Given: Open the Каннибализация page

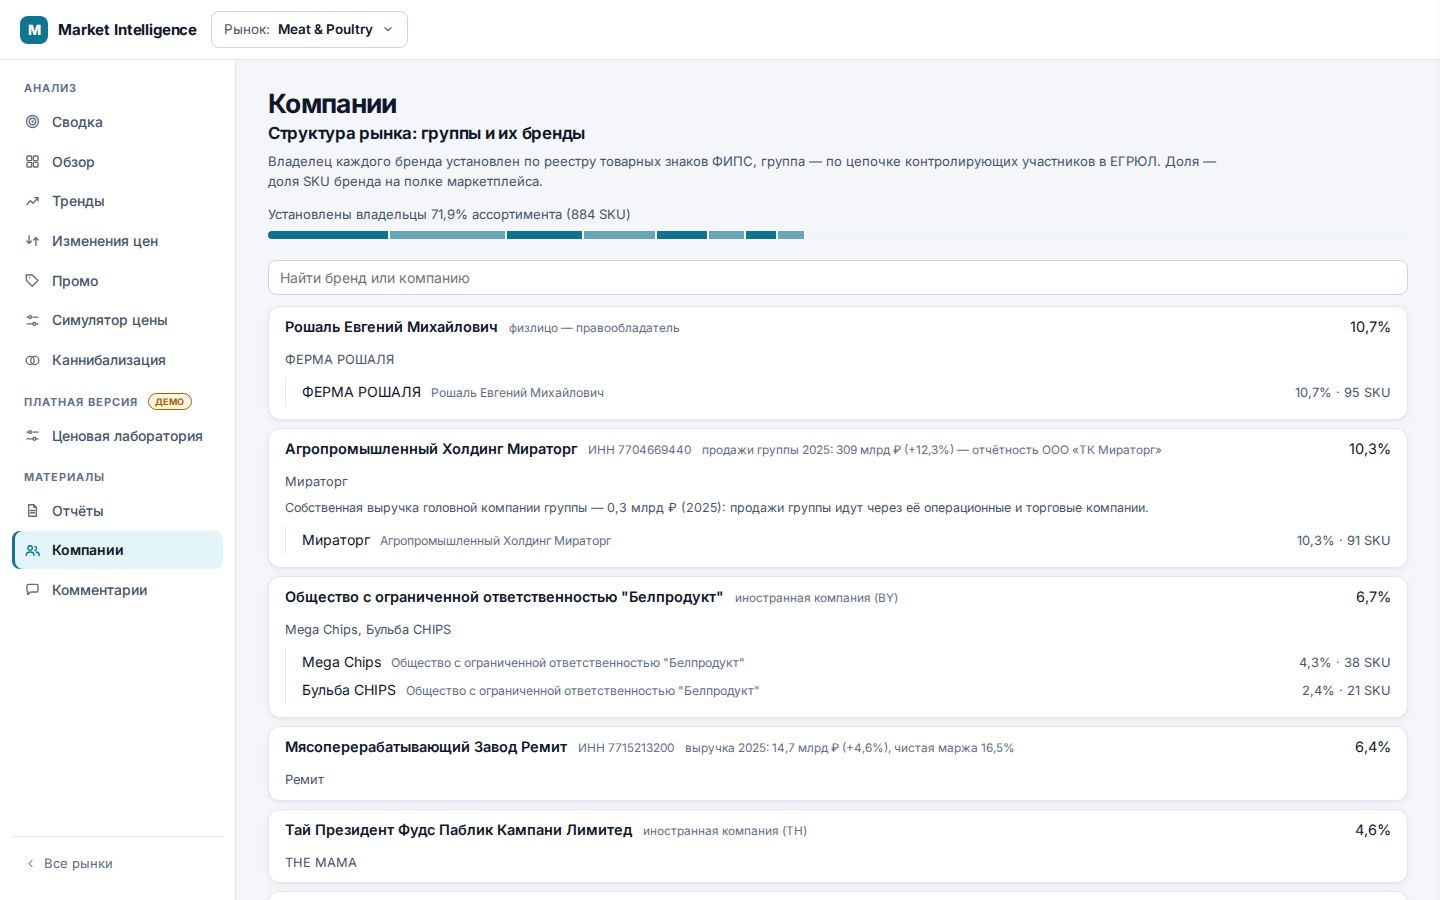Looking at the screenshot, I should pyautogui.click(x=117, y=360).
